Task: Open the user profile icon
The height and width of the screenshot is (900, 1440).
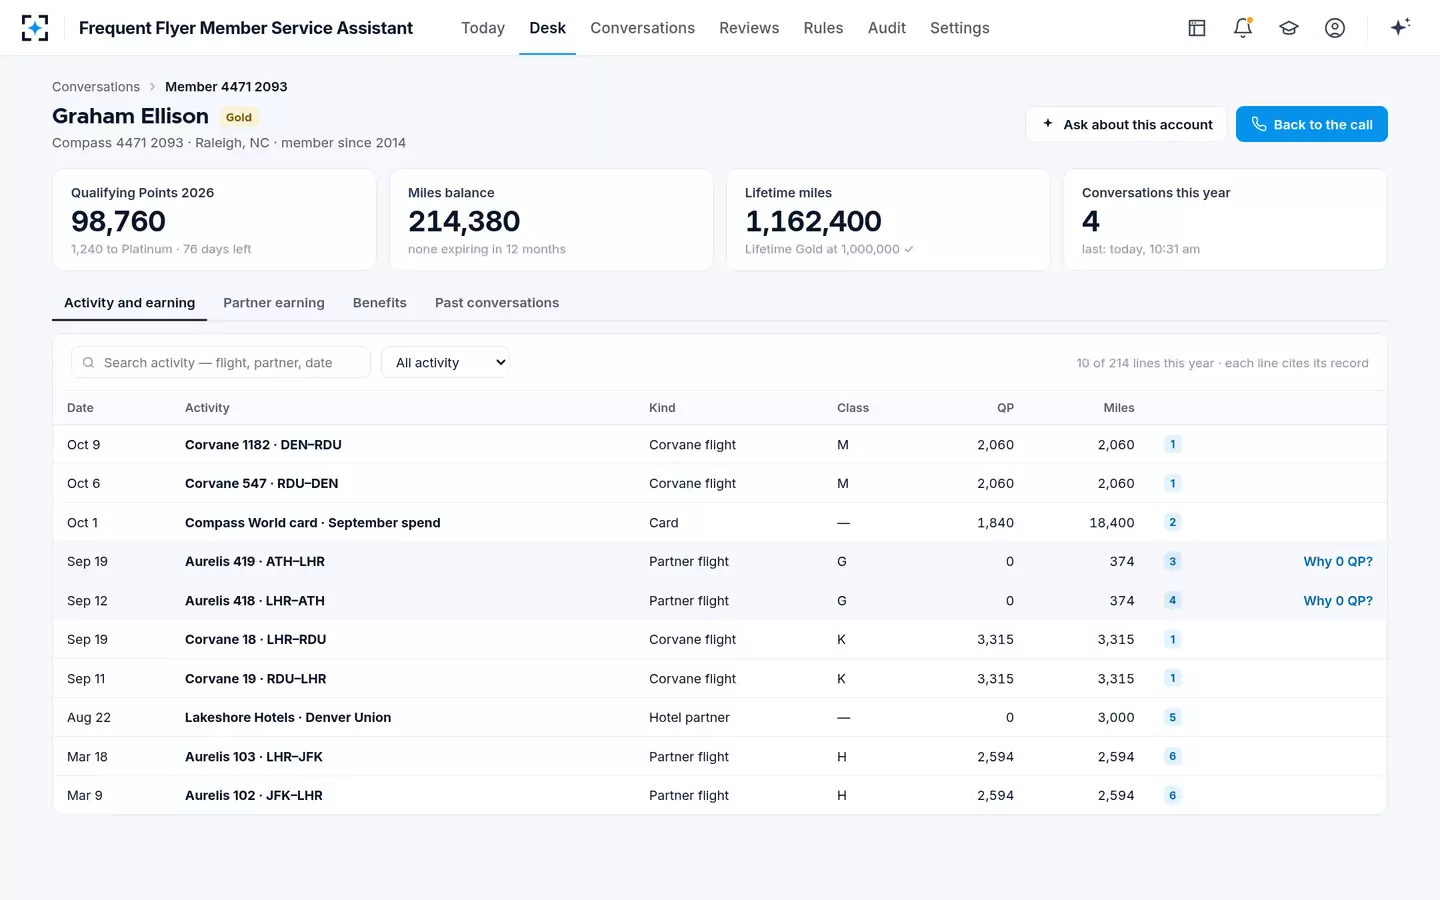Action: click(1335, 28)
